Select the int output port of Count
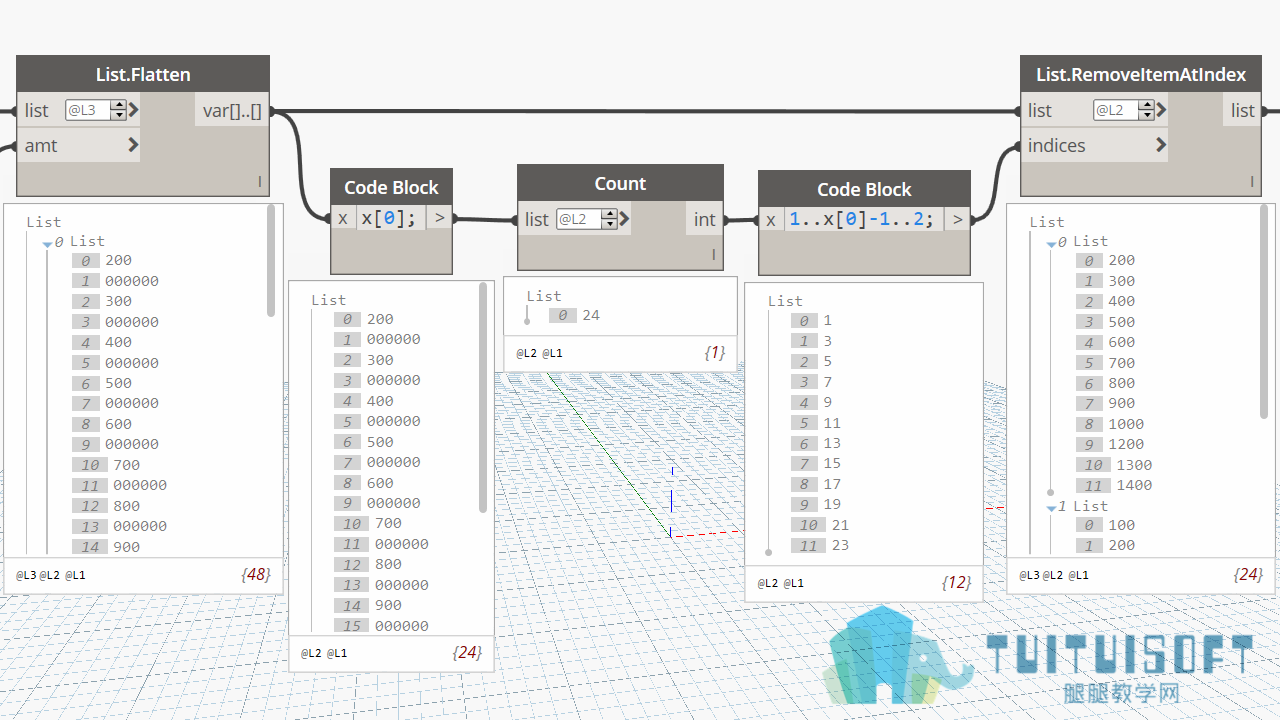Screen dimensions: 1280x720 (x=705, y=219)
